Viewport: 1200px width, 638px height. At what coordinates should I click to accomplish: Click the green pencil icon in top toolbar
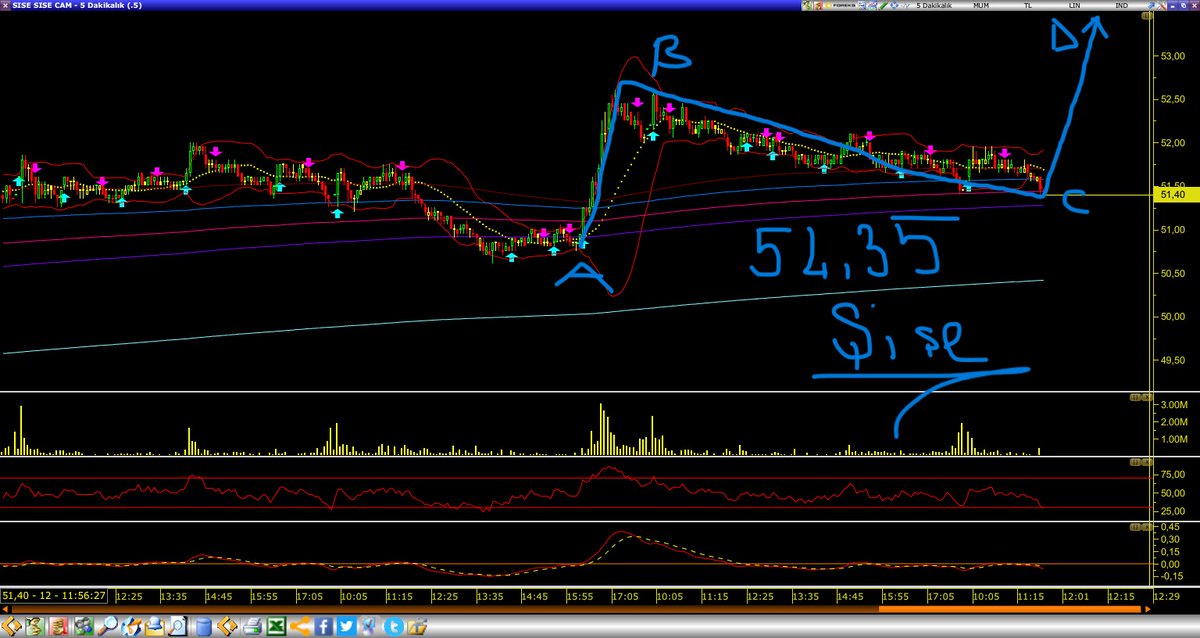883,6
